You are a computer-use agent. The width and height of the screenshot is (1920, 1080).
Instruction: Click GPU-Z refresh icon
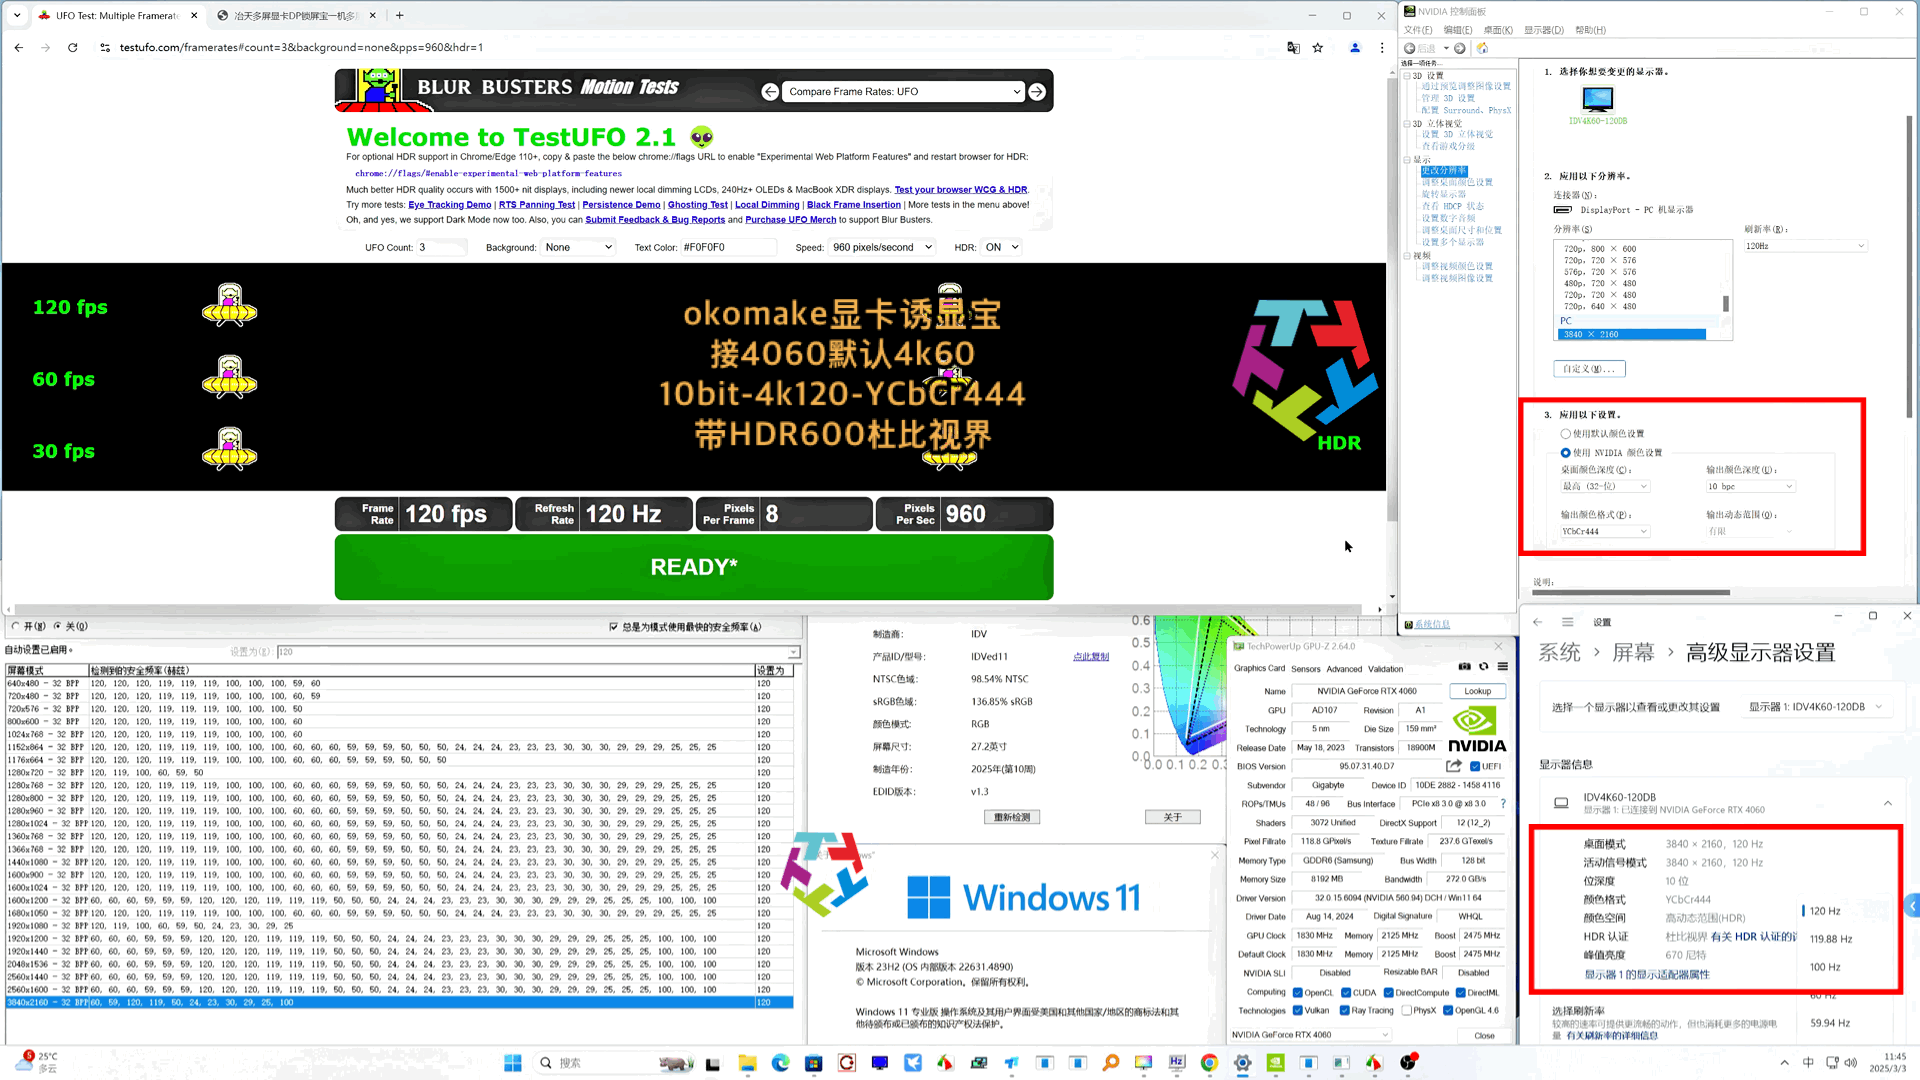[1484, 667]
